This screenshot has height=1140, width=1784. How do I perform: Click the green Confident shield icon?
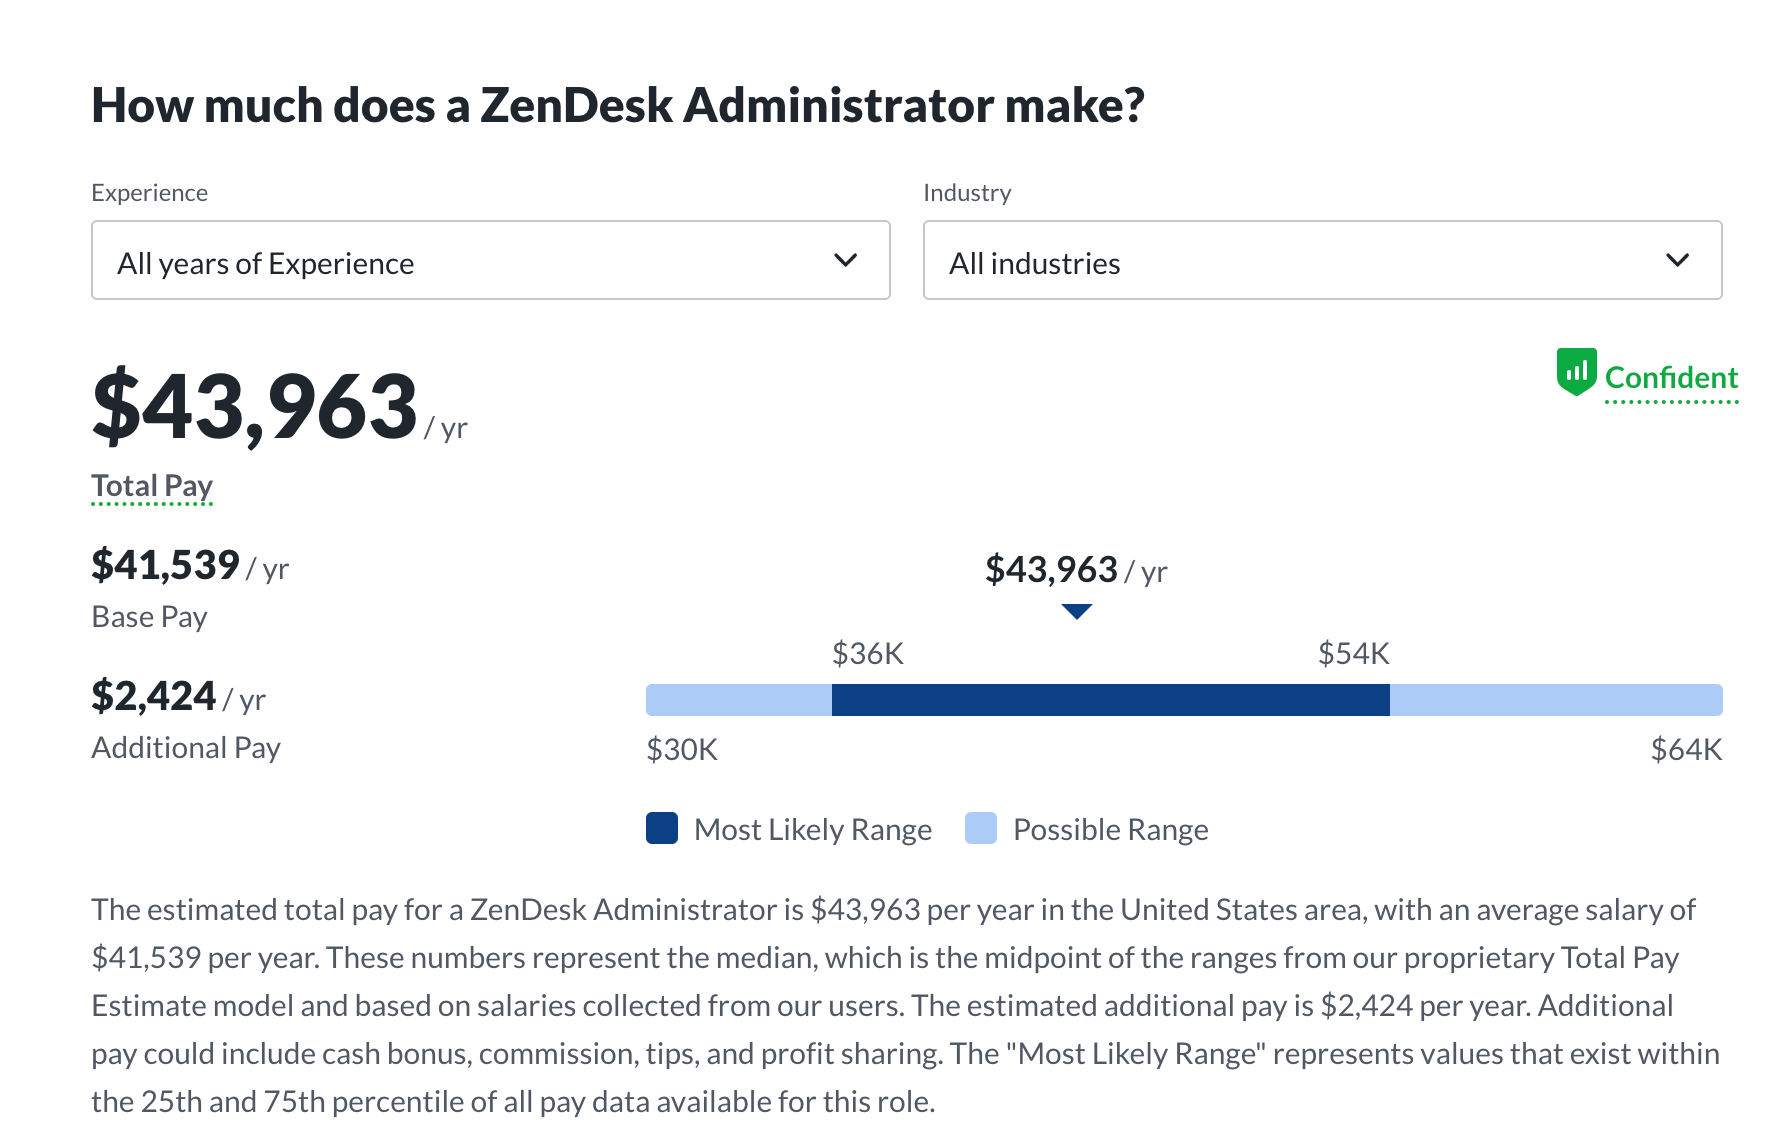click(x=1576, y=372)
